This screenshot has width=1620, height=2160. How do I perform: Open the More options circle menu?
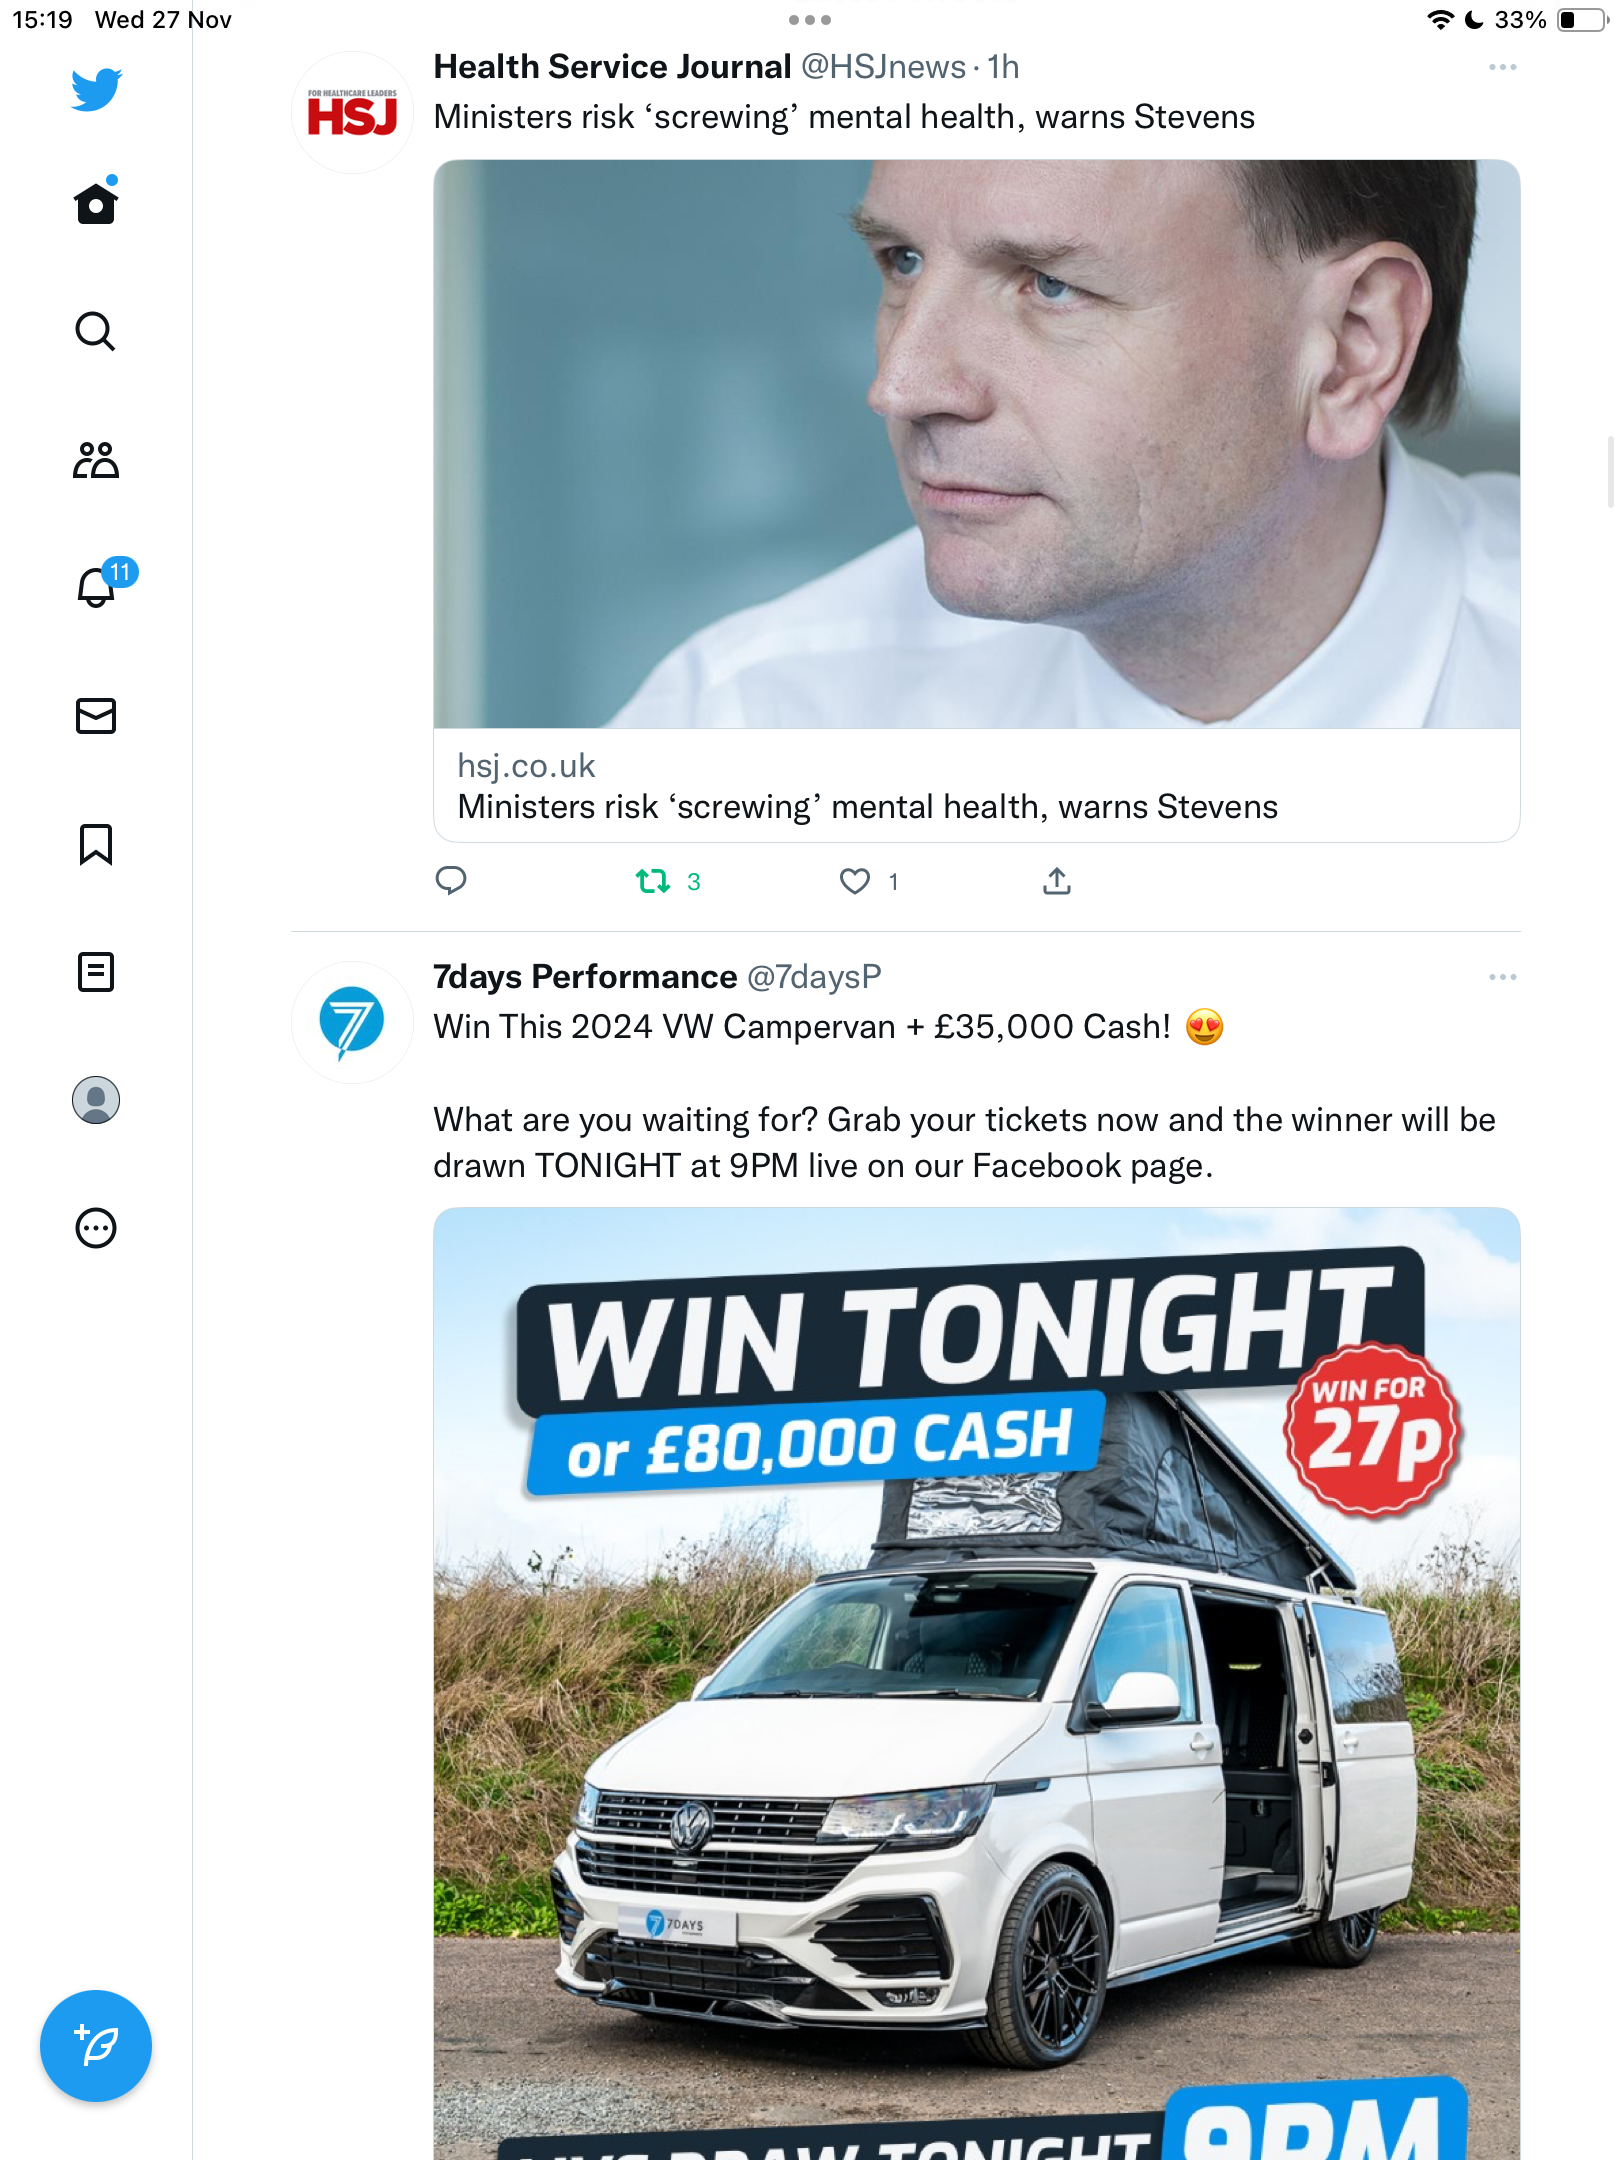click(96, 1228)
